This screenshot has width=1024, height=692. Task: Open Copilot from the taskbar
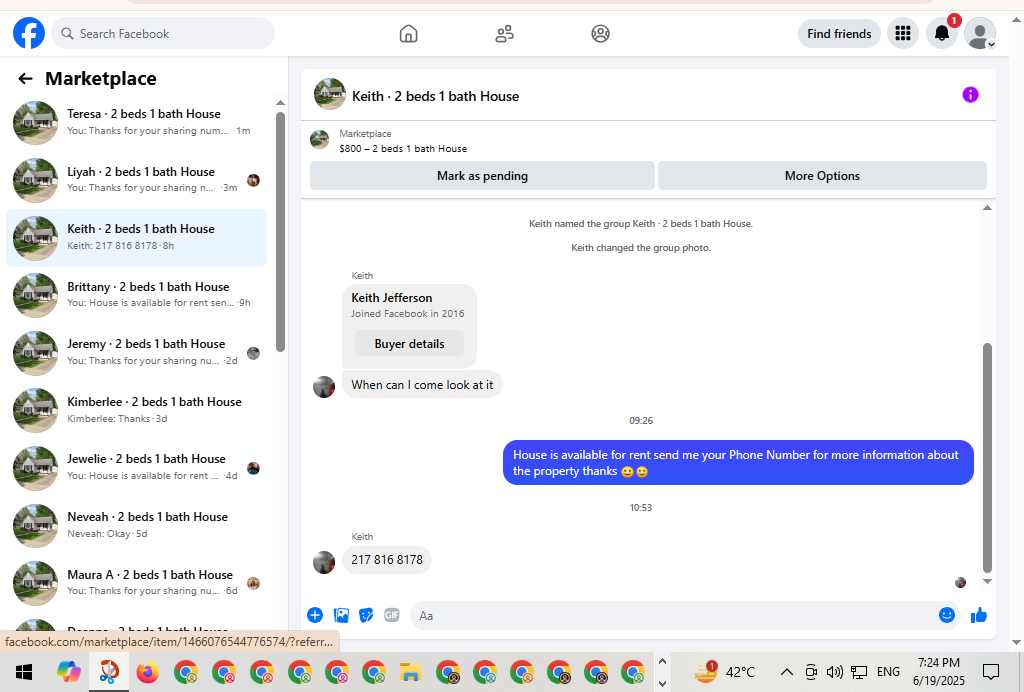tap(68, 672)
